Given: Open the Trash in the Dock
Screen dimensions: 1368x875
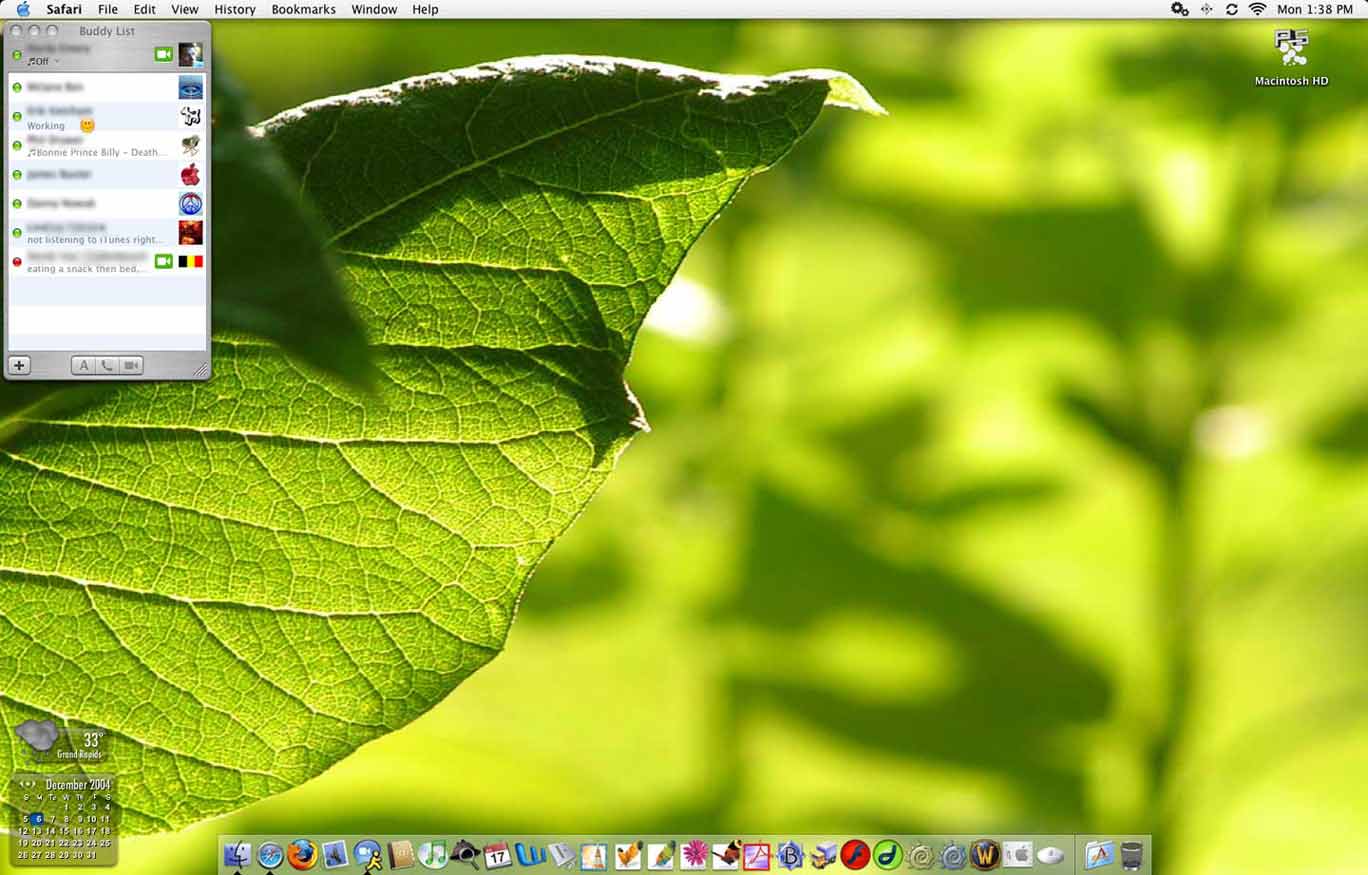Looking at the screenshot, I should [x=1131, y=855].
